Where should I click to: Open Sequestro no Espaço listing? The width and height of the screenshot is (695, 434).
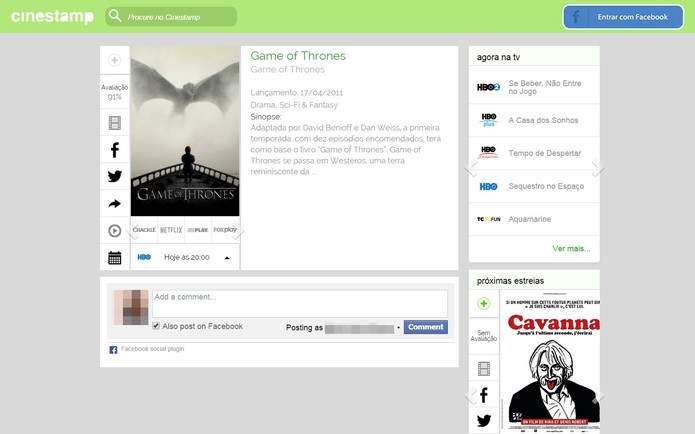(x=546, y=186)
